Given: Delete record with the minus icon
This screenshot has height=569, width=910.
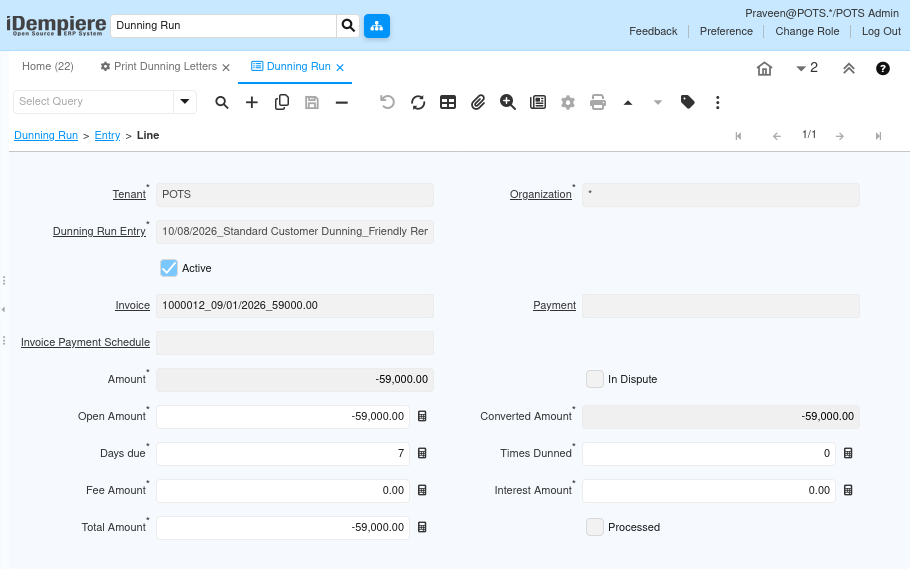Looking at the screenshot, I should pos(342,103).
